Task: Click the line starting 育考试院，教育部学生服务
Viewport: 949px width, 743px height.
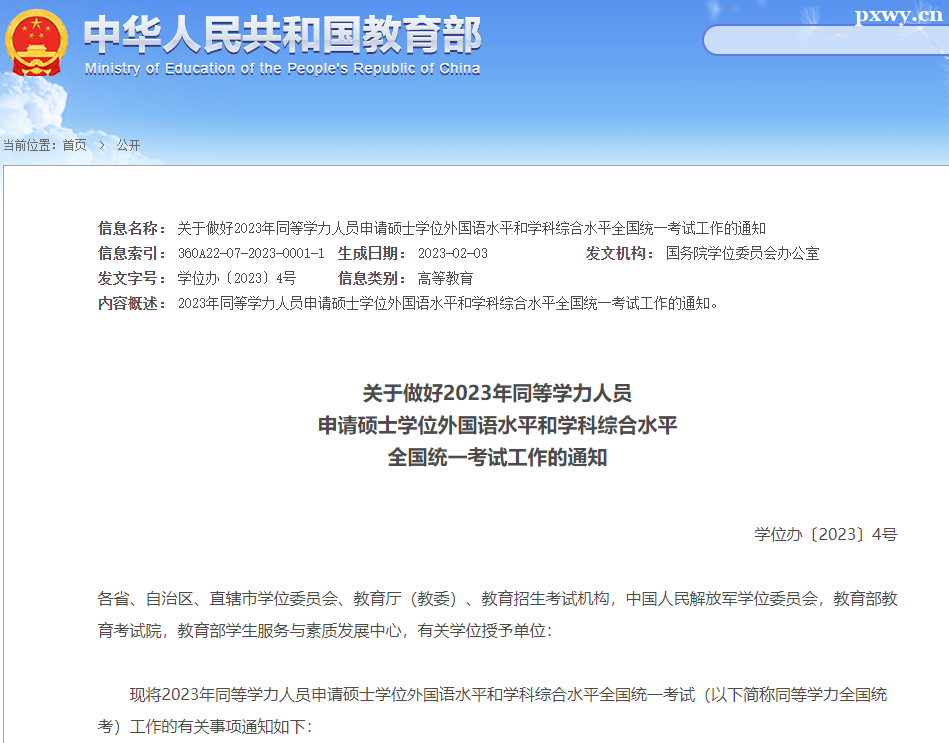Action: 324,631
